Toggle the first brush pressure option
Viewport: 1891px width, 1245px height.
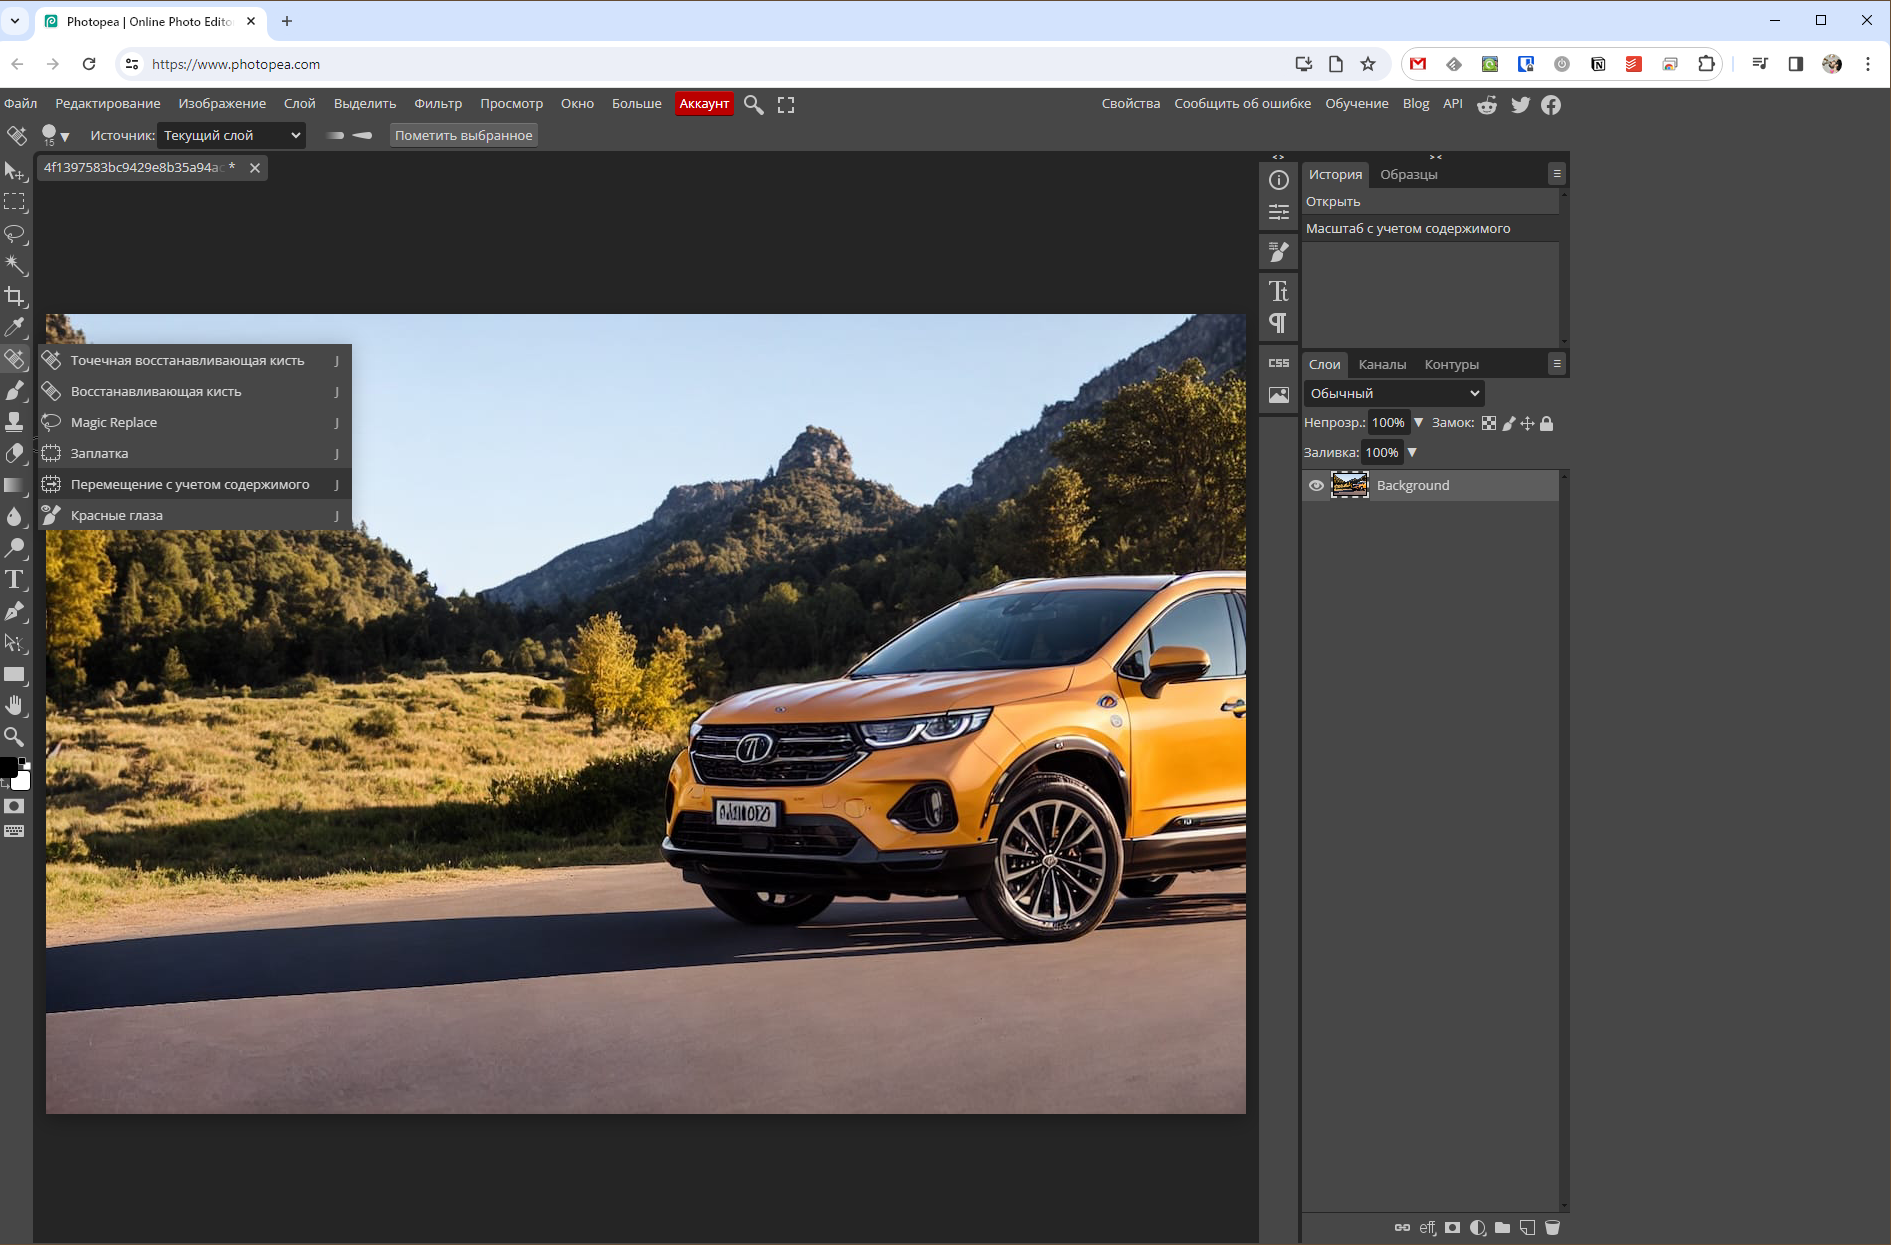pyautogui.click(x=335, y=136)
